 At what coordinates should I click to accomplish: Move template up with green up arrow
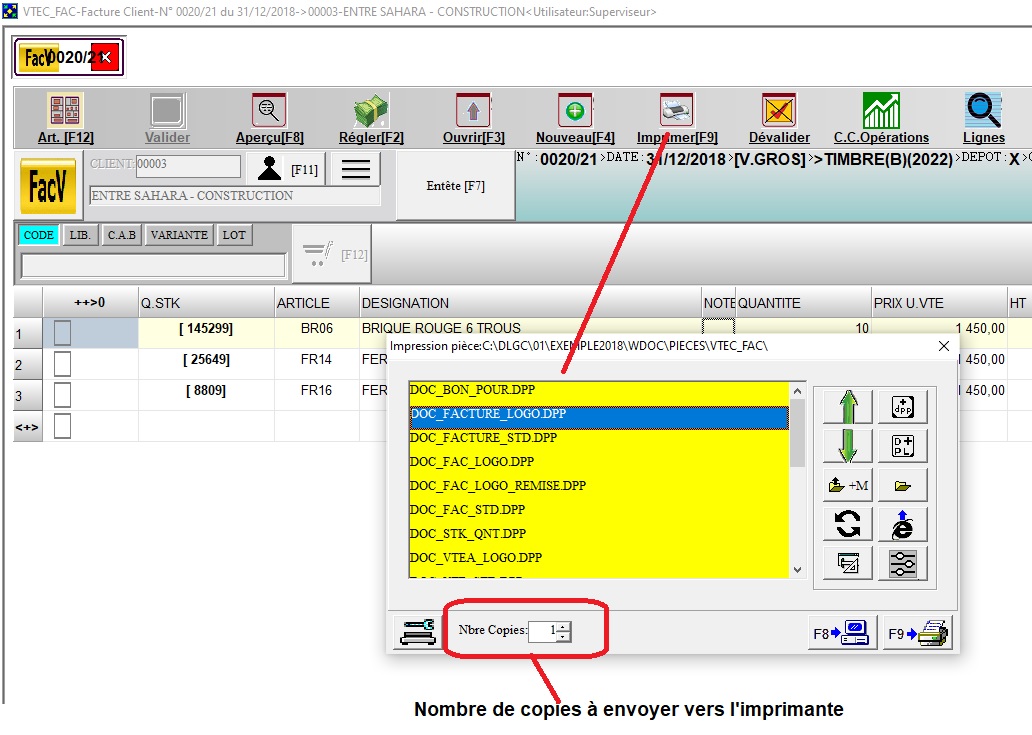(x=848, y=407)
